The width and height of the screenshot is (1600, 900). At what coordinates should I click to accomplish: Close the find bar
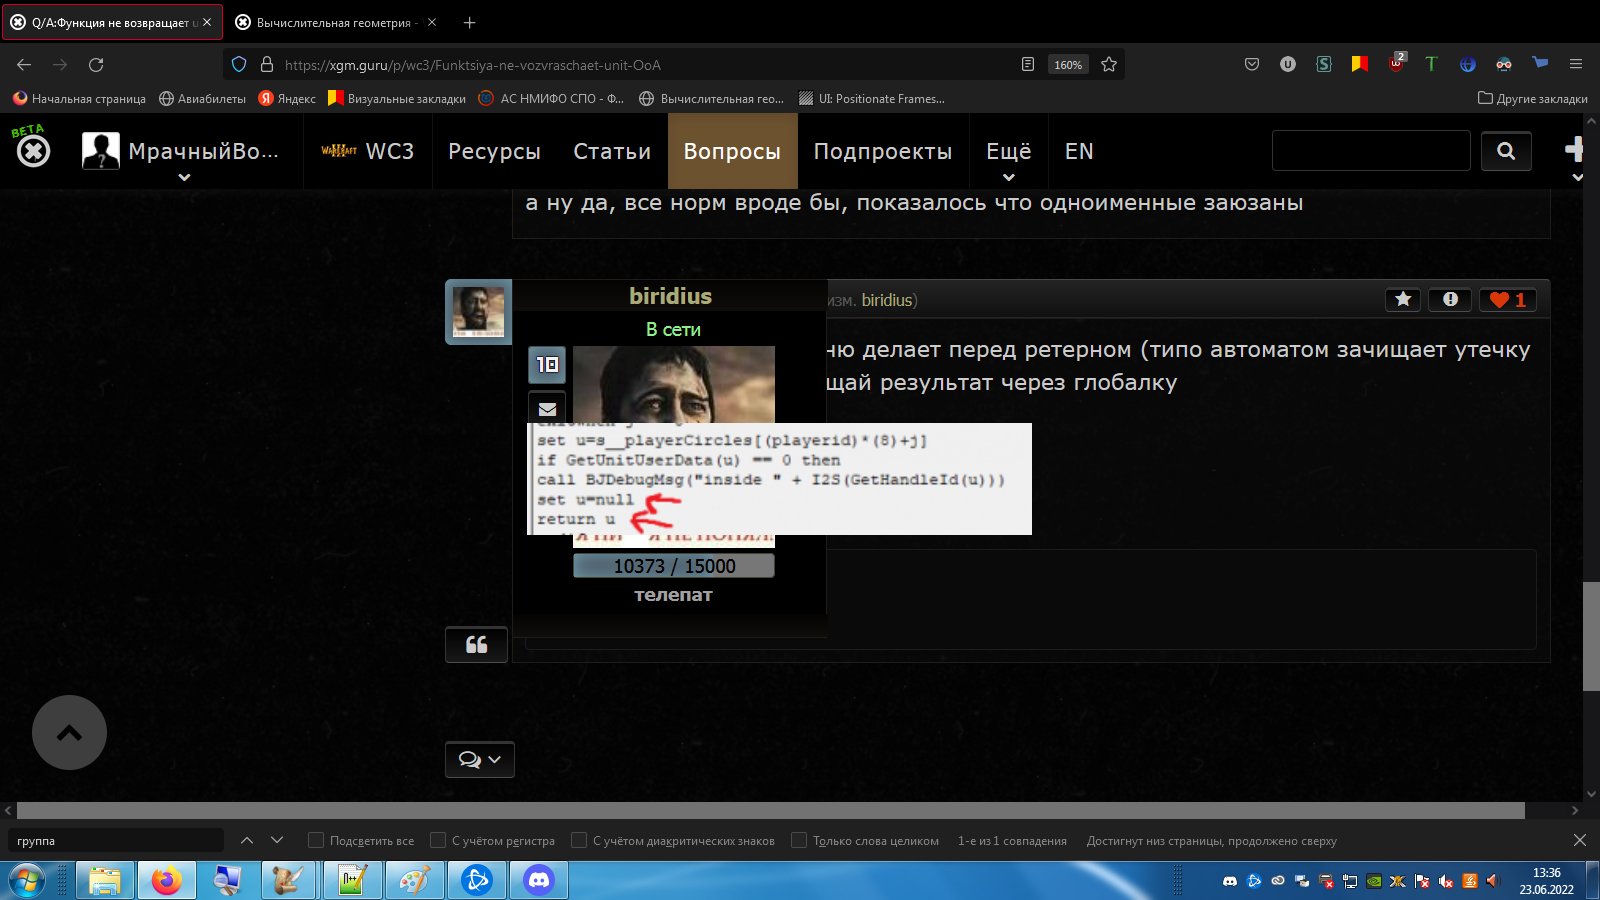coord(1580,841)
